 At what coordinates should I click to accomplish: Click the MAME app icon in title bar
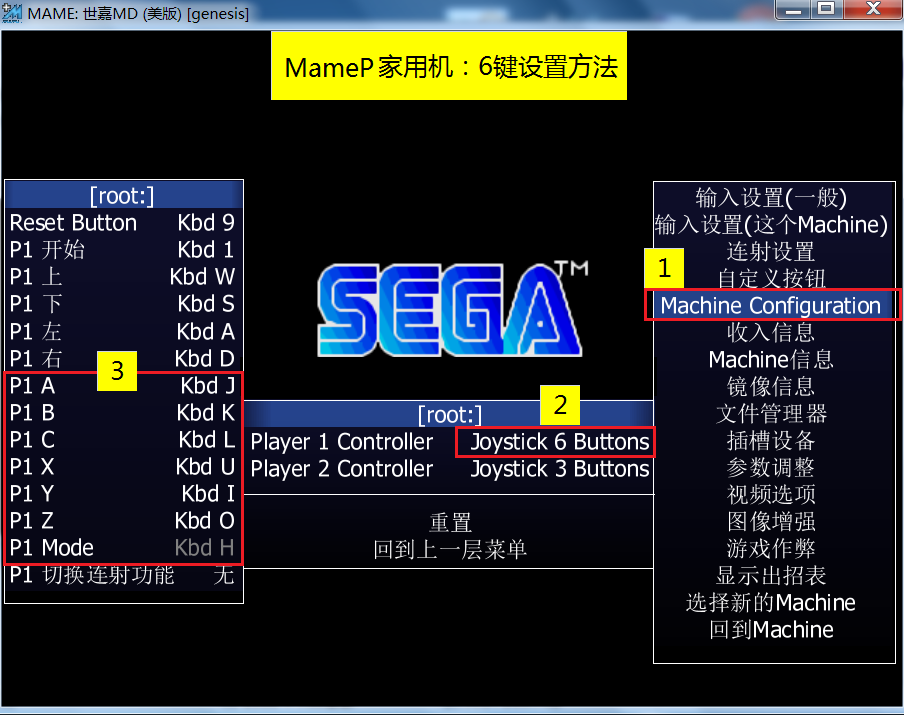[12, 13]
